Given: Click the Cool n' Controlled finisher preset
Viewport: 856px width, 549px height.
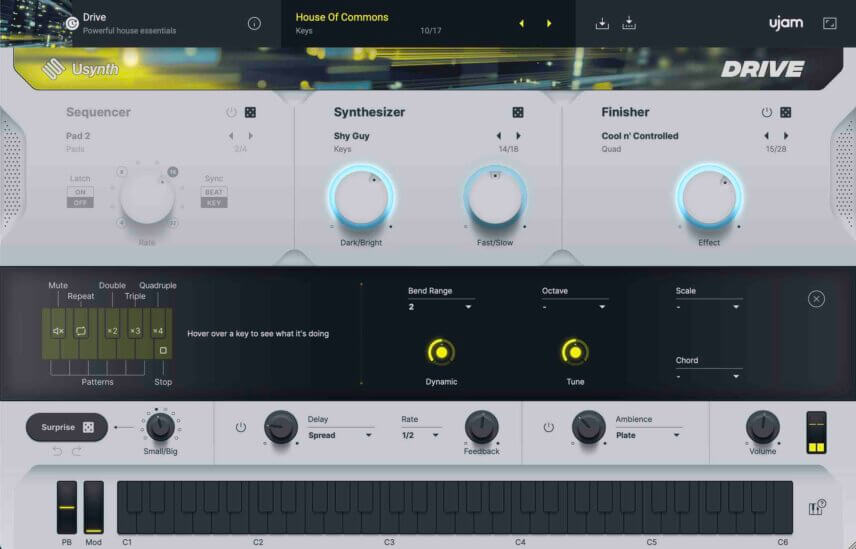Looking at the screenshot, I should click(x=640, y=136).
